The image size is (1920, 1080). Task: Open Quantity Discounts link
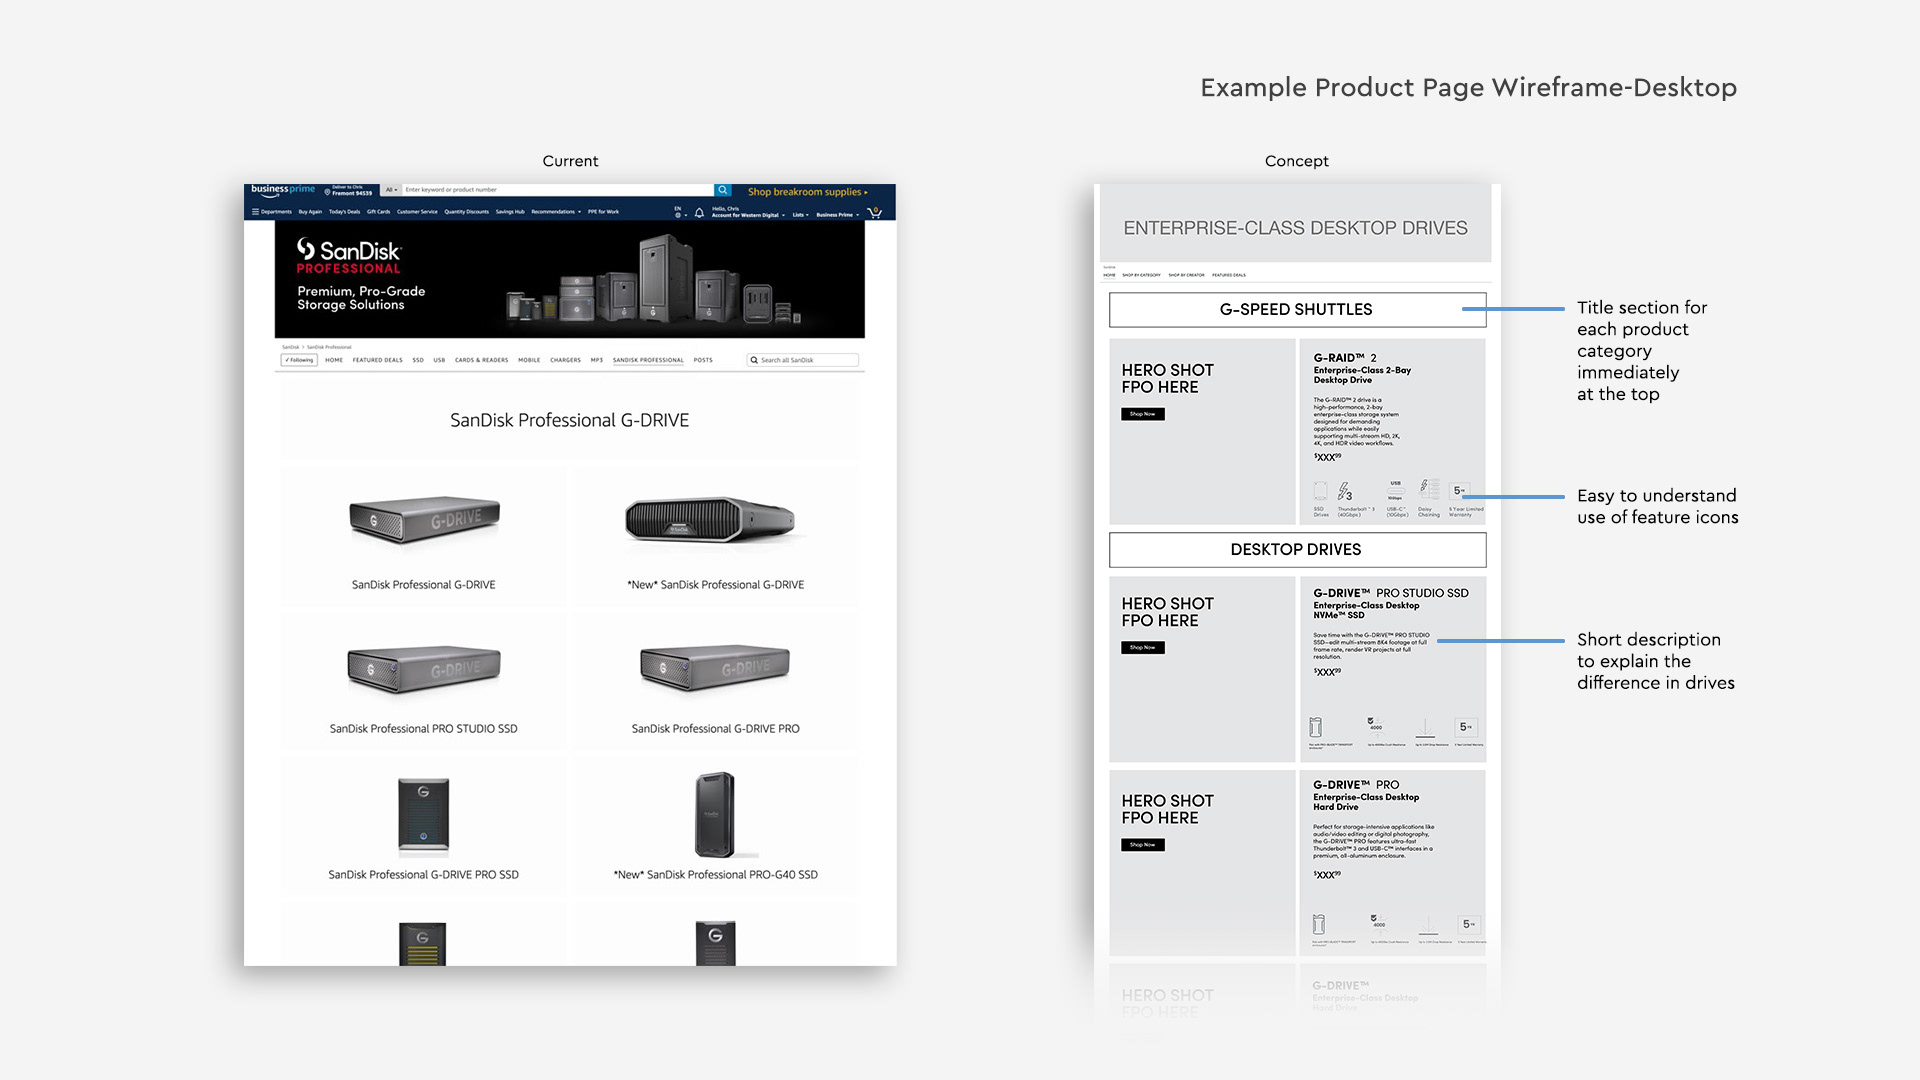pyautogui.click(x=467, y=212)
